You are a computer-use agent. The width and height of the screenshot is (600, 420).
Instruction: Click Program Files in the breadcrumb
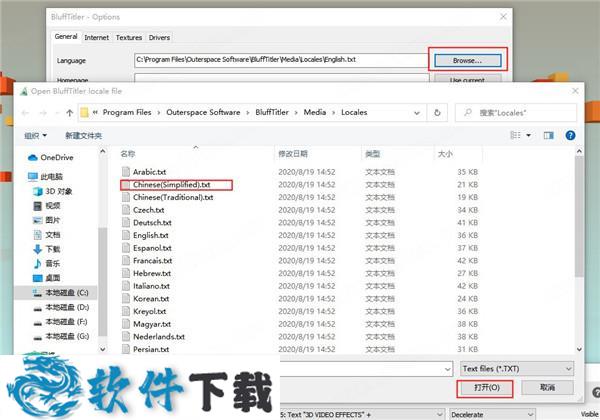click(127, 112)
